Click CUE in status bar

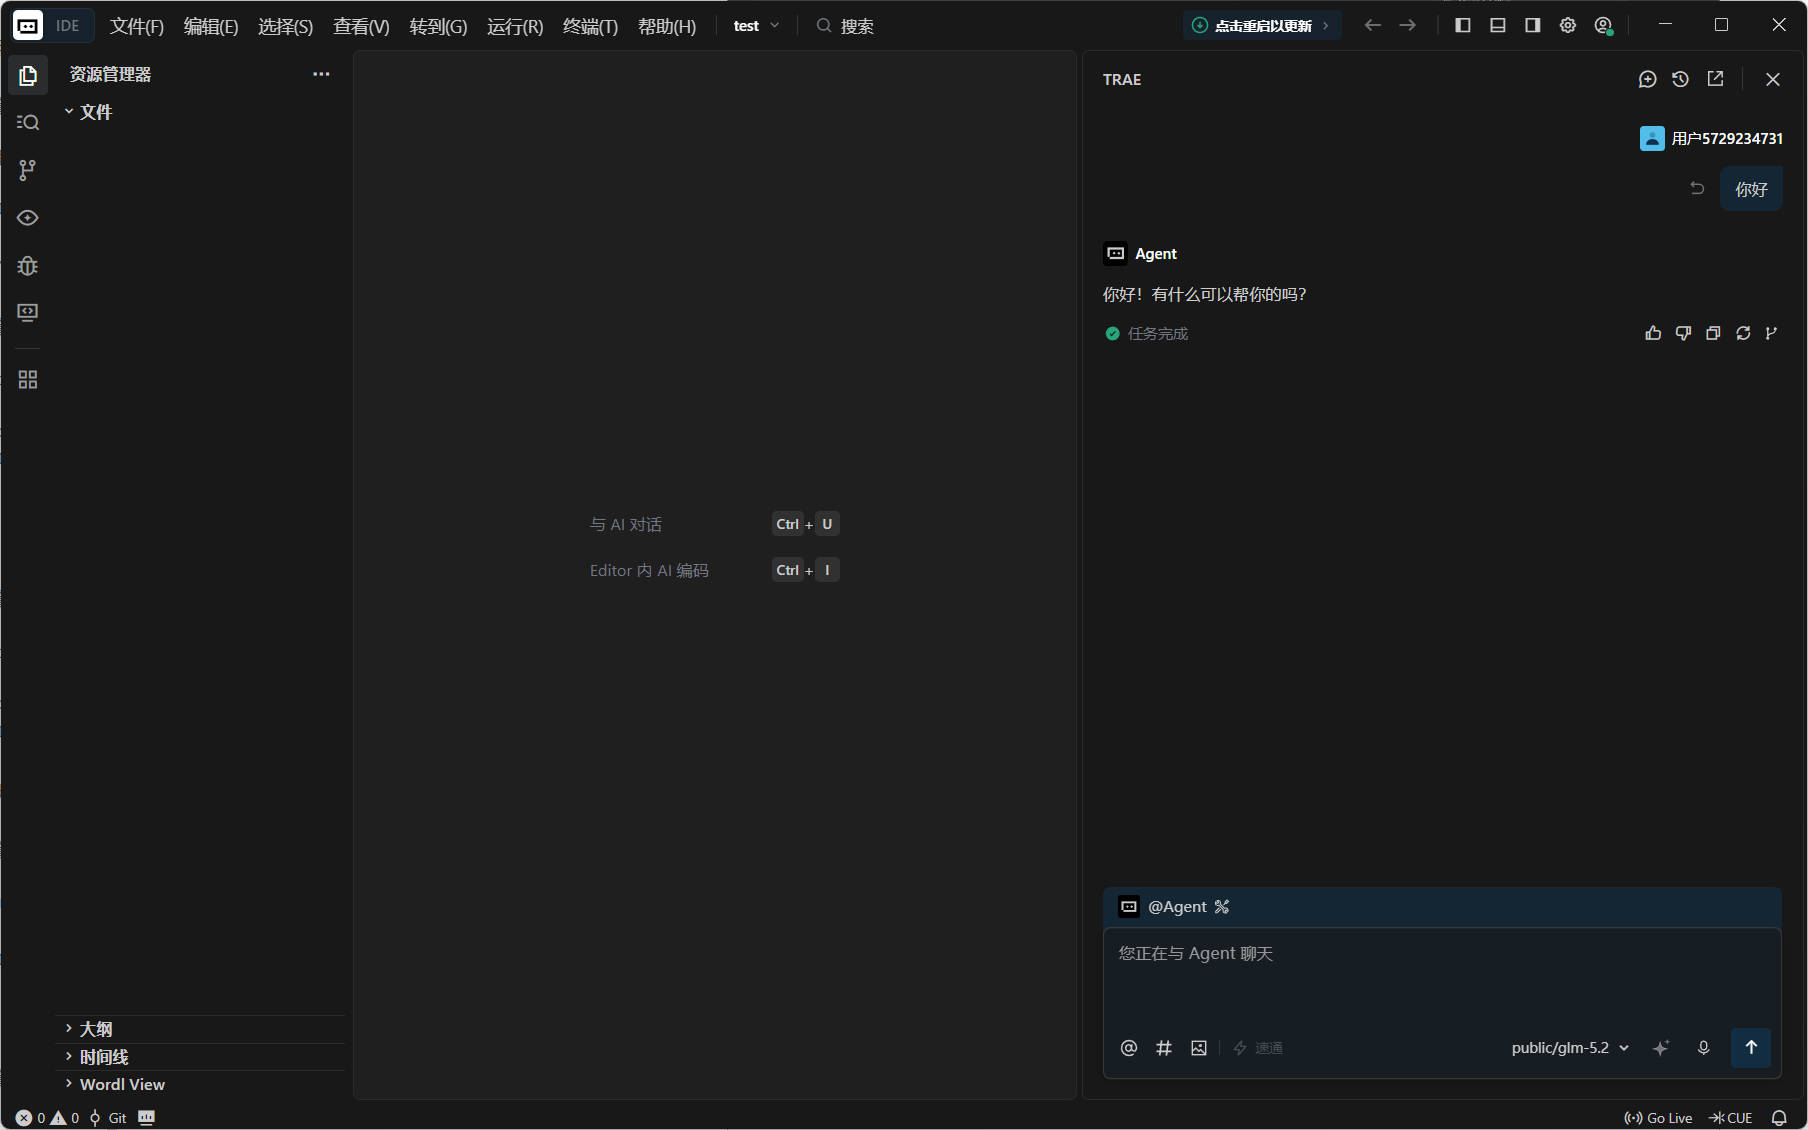[1731, 1118]
